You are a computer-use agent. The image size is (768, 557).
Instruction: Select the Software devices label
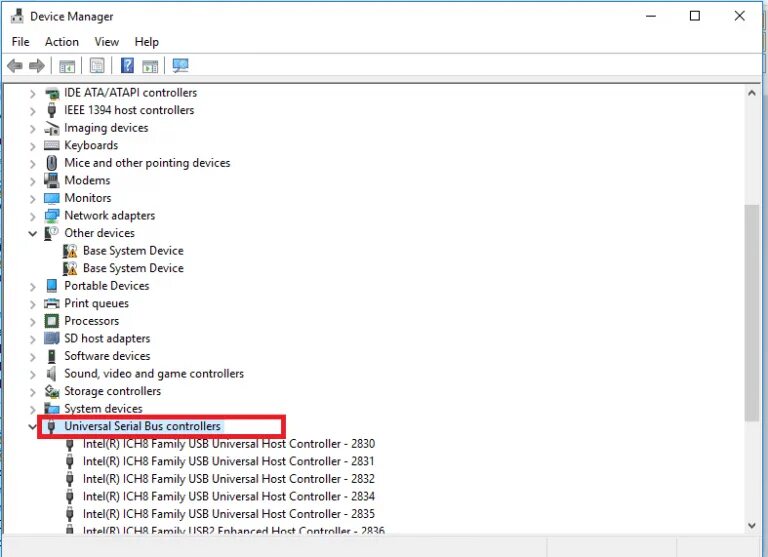pyautogui.click(x=107, y=356)
